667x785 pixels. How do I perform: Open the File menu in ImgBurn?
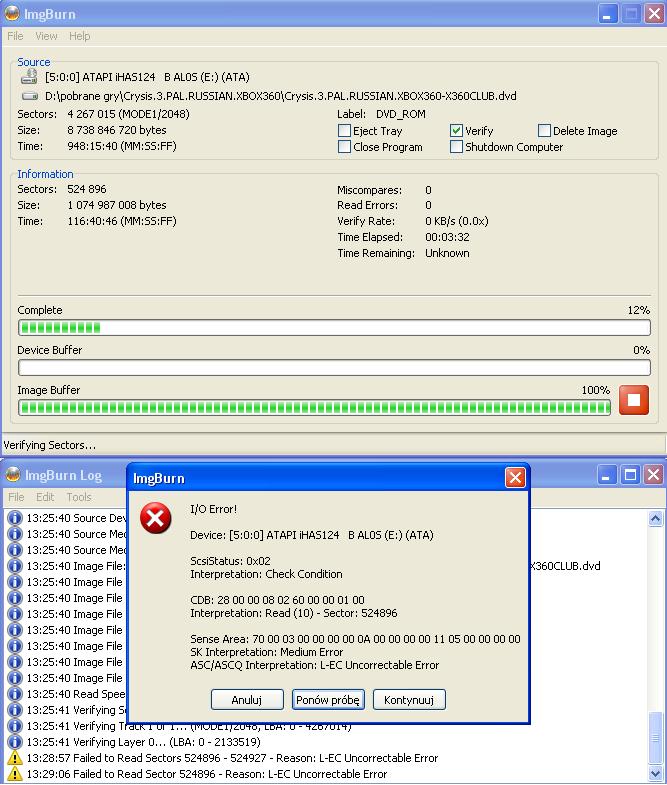pos(15,36)
